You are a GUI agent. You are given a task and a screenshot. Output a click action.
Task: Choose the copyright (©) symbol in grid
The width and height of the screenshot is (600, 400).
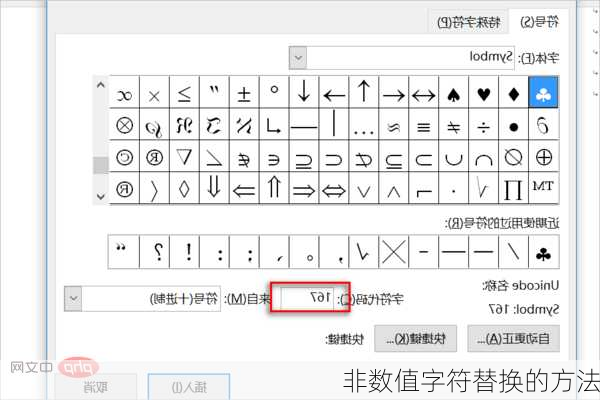tap(124, 157)
